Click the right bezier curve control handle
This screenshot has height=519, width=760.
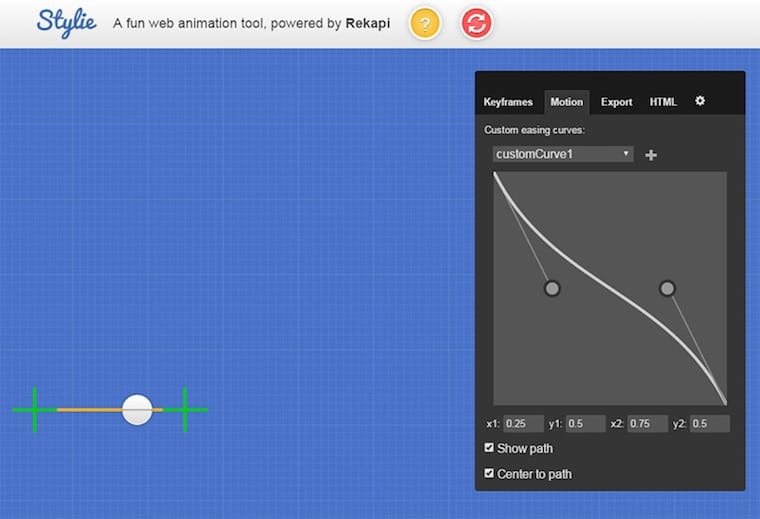click(x=667, y=289)
